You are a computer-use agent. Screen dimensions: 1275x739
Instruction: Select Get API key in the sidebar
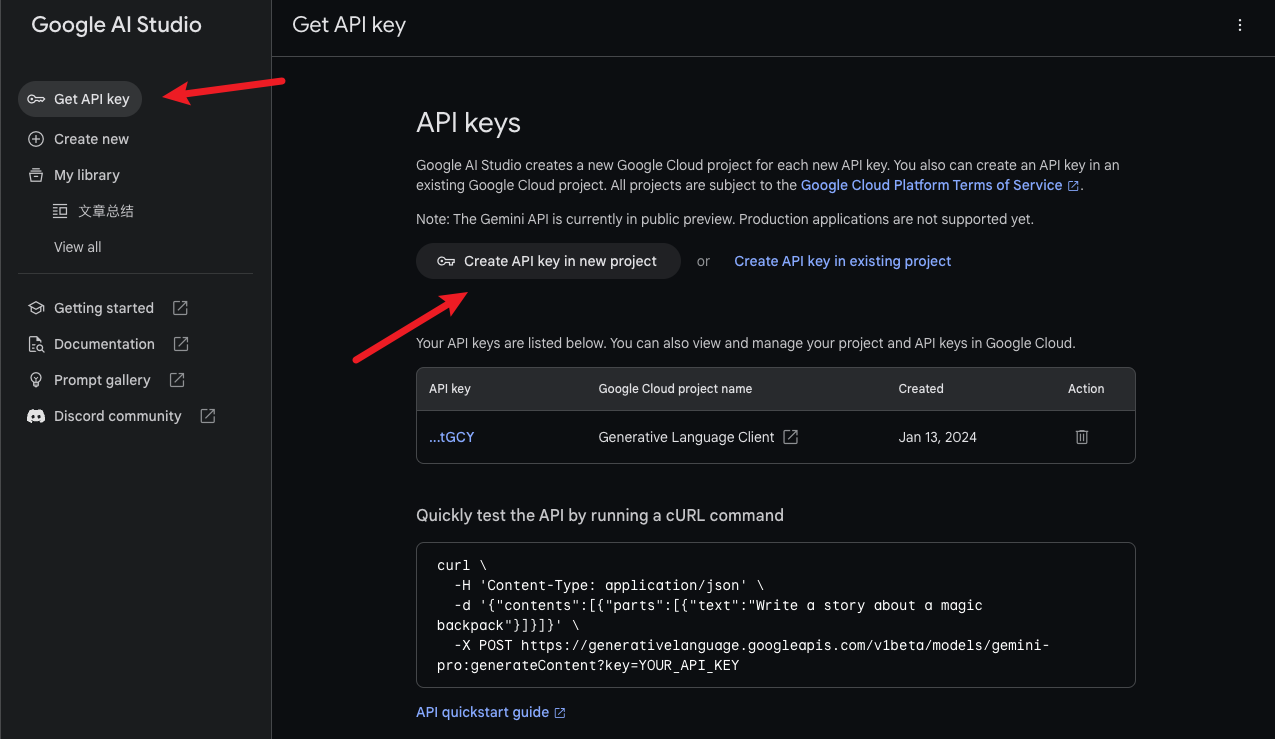[80, 99]
